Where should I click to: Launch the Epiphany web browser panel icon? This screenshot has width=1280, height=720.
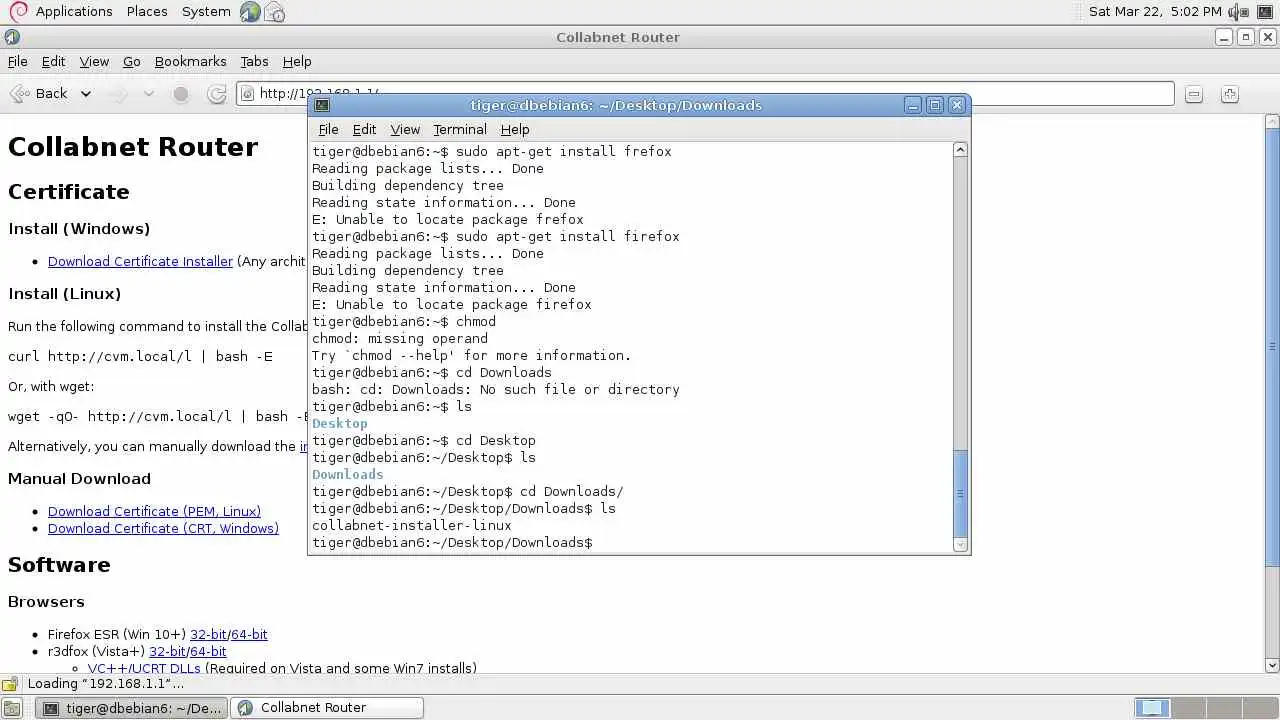pos(250,12)
